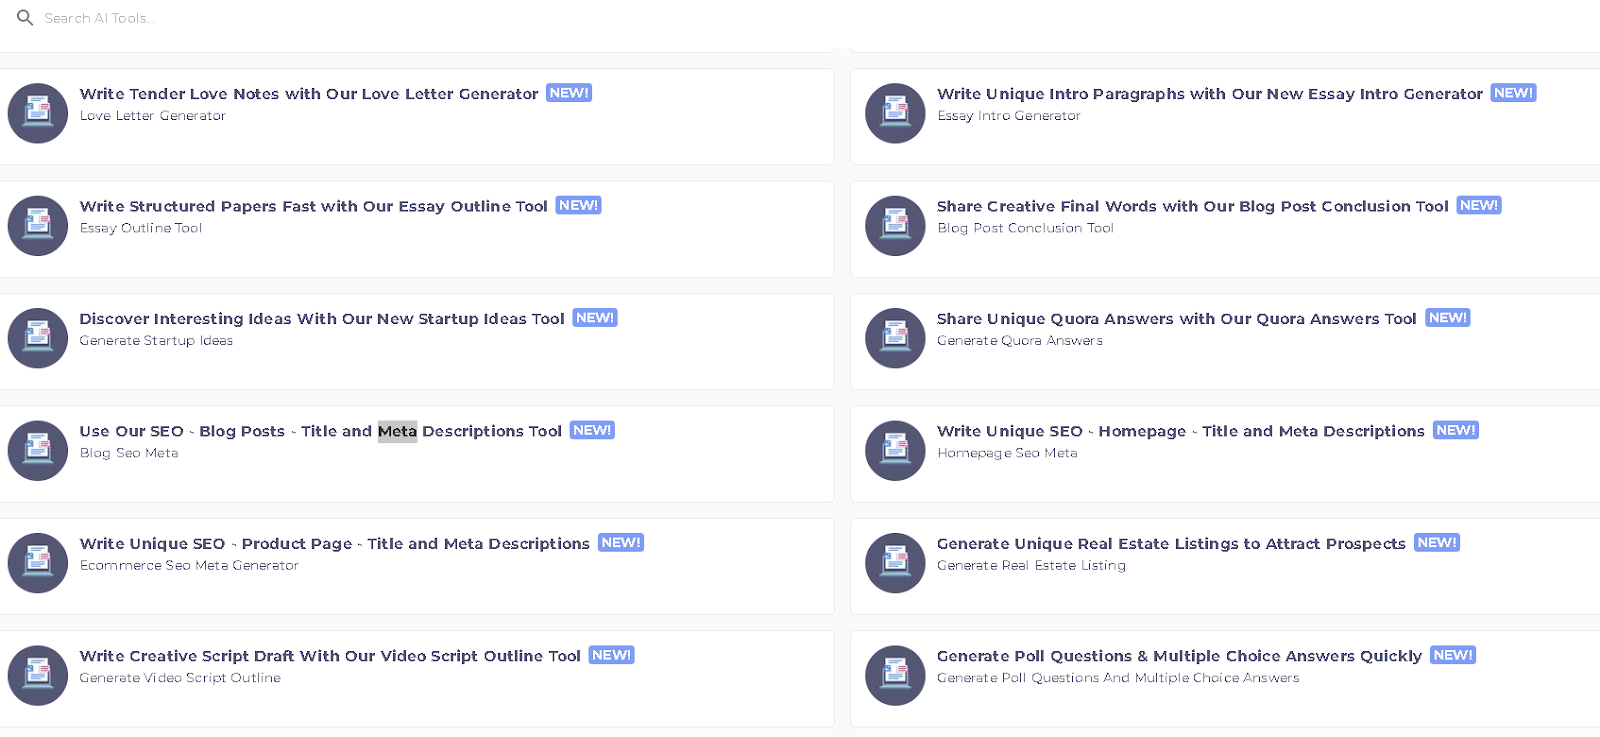
Task: Click the Love Letter Generator card icon
Action: pyautogui.click(x=38, y=113)
